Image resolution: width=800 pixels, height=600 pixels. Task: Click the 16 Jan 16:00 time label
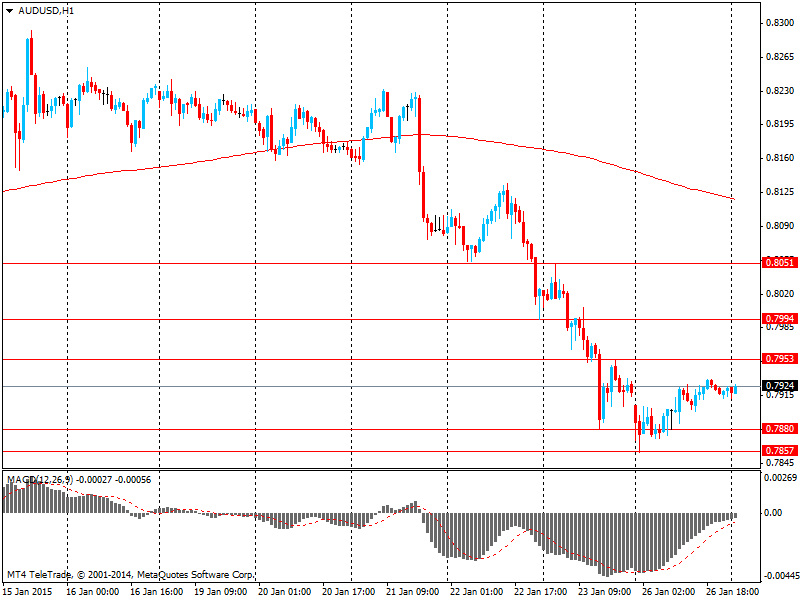pos(157,591)
